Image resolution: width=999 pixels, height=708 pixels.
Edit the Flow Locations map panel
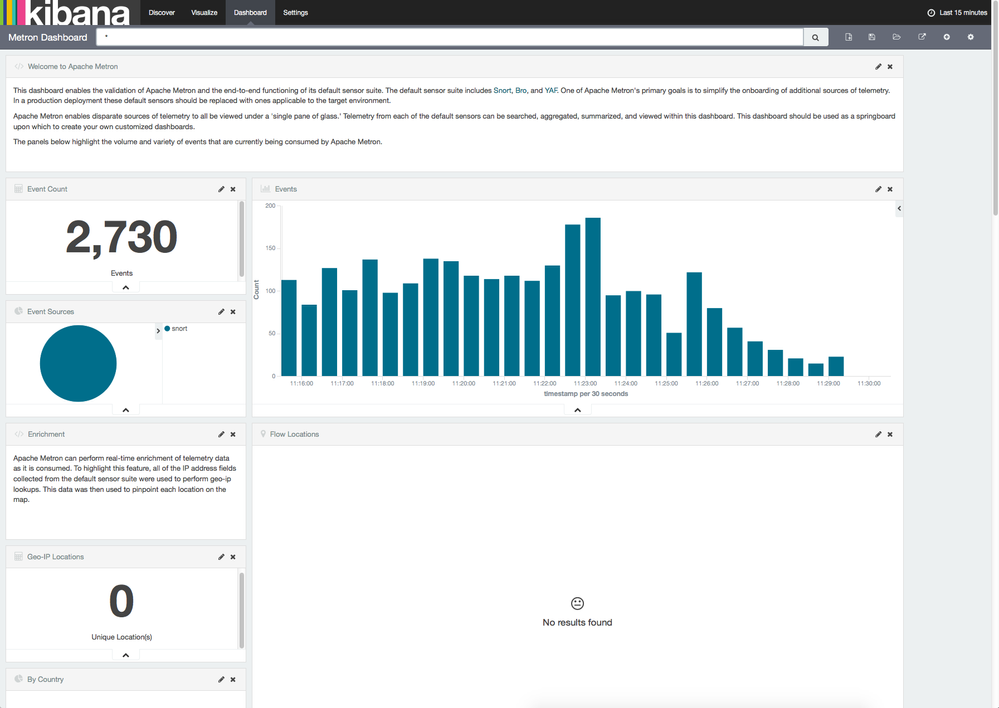pyautogui.click(x=878, y=434)
